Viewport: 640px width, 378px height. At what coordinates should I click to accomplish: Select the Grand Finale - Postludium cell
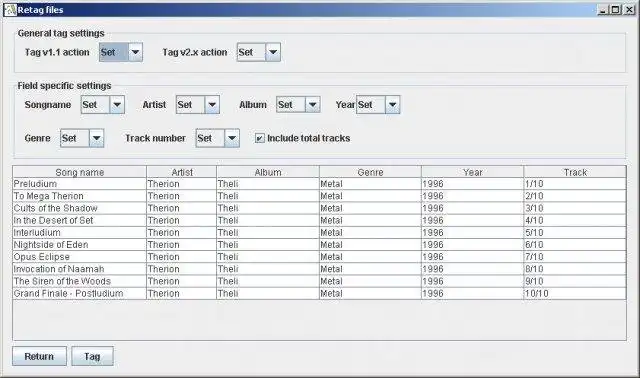[x=80, y=294]
